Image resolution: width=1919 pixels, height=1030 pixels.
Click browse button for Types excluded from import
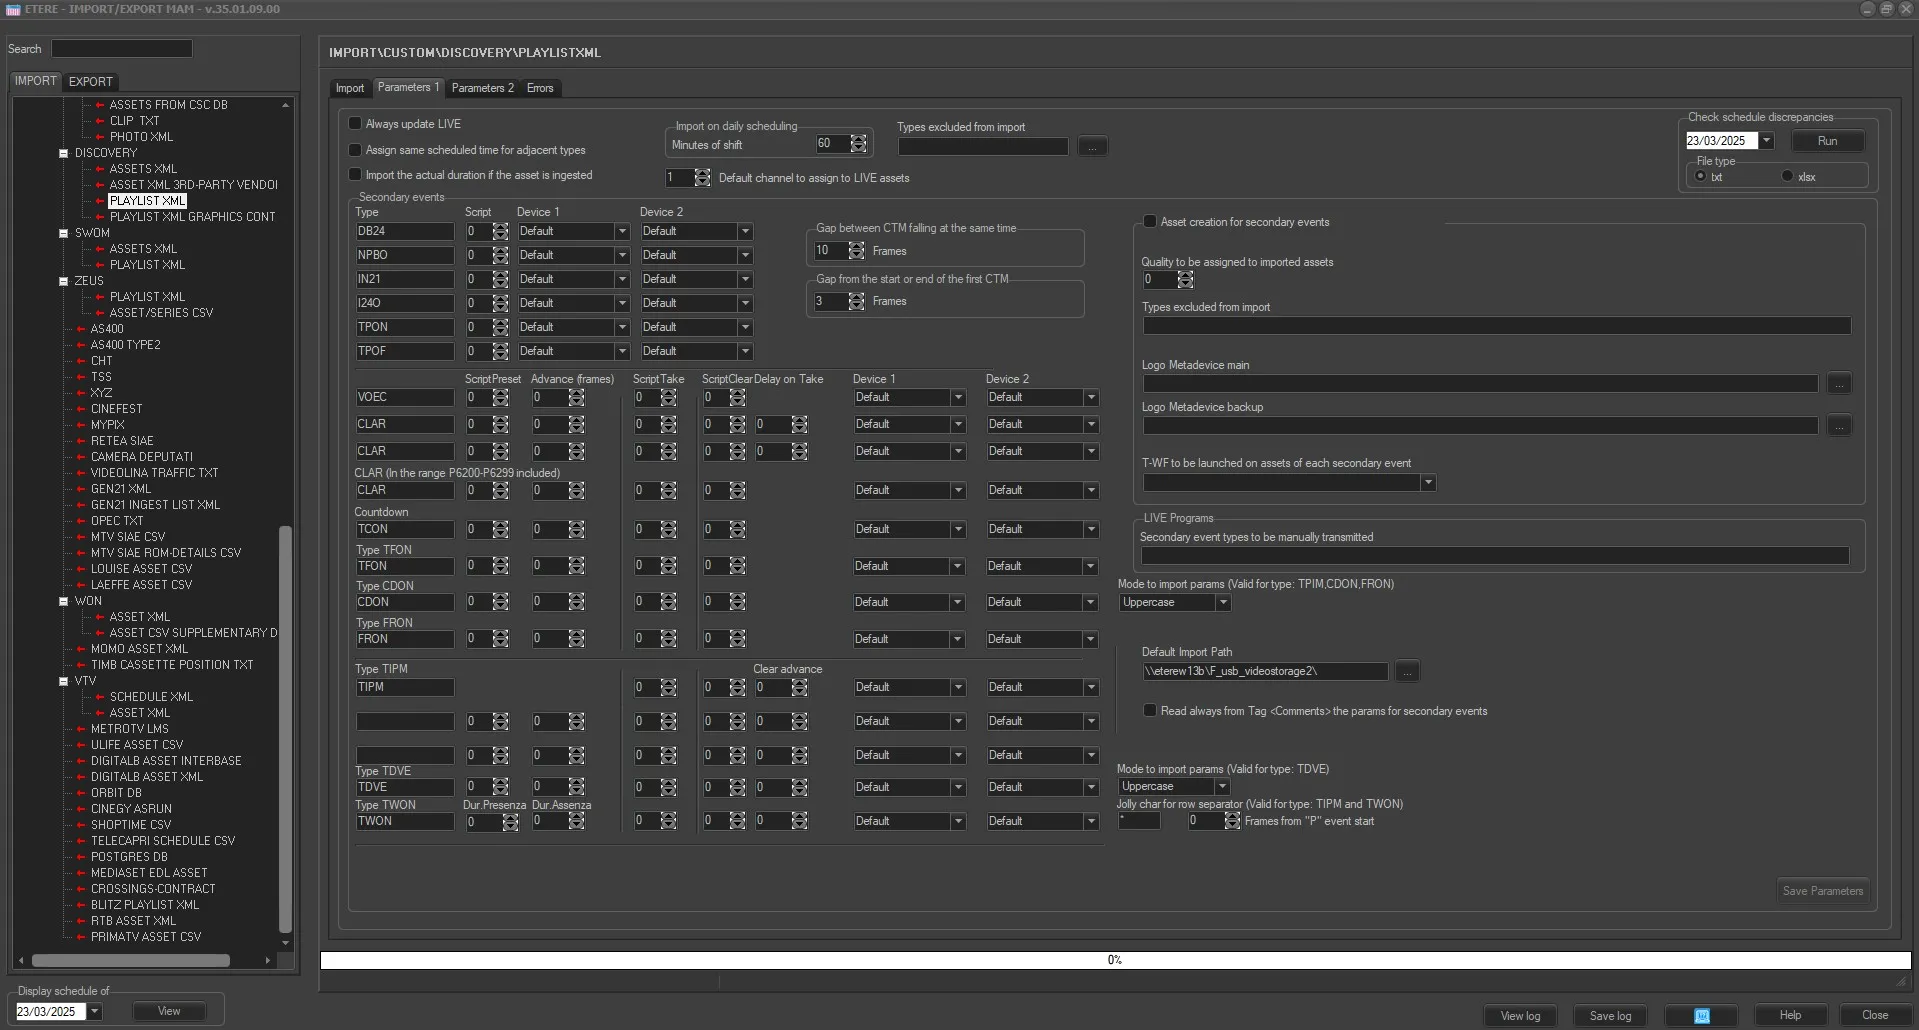(1092, 147)
